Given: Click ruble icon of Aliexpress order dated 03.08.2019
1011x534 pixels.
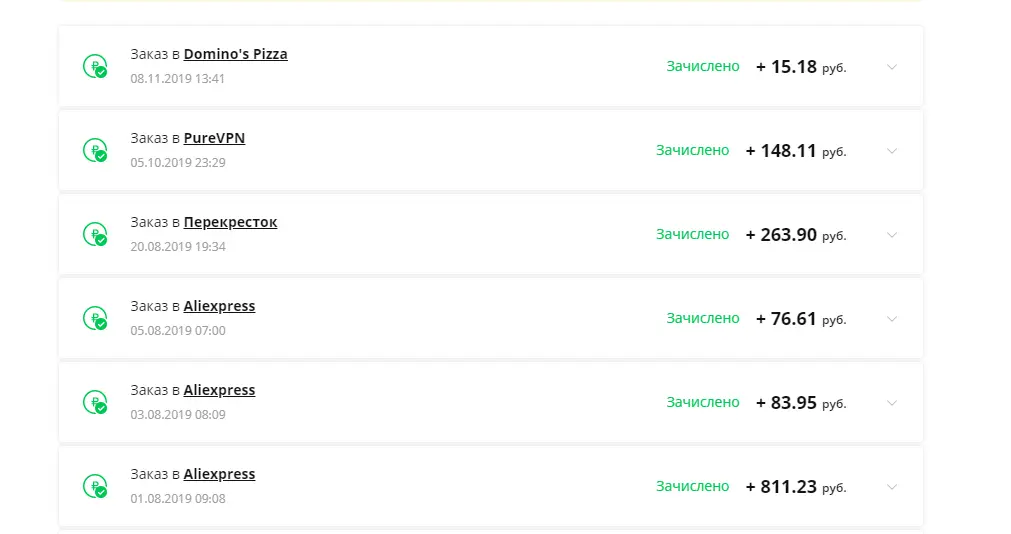Looking at the screenshot, I should (95, 402).
